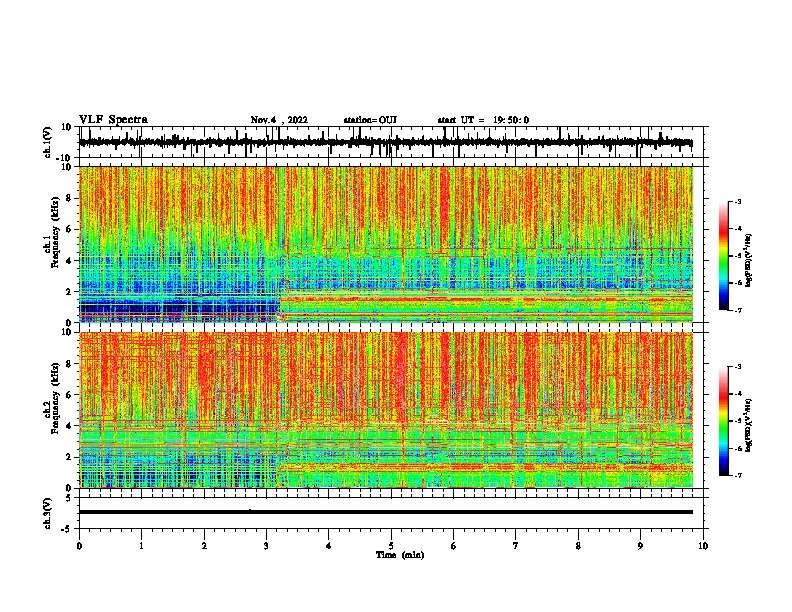Screen dimensions: 792x612
Task: Click the 'station=OUI' label
Action: point(370,120)
